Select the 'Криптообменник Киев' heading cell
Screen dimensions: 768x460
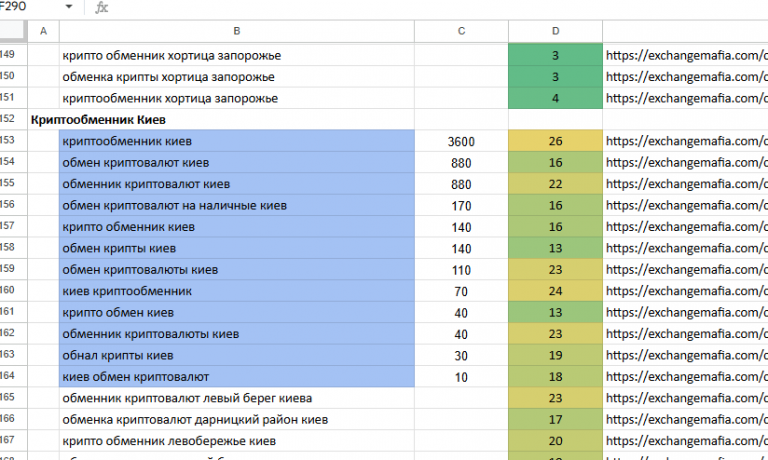tap(98, 120)
